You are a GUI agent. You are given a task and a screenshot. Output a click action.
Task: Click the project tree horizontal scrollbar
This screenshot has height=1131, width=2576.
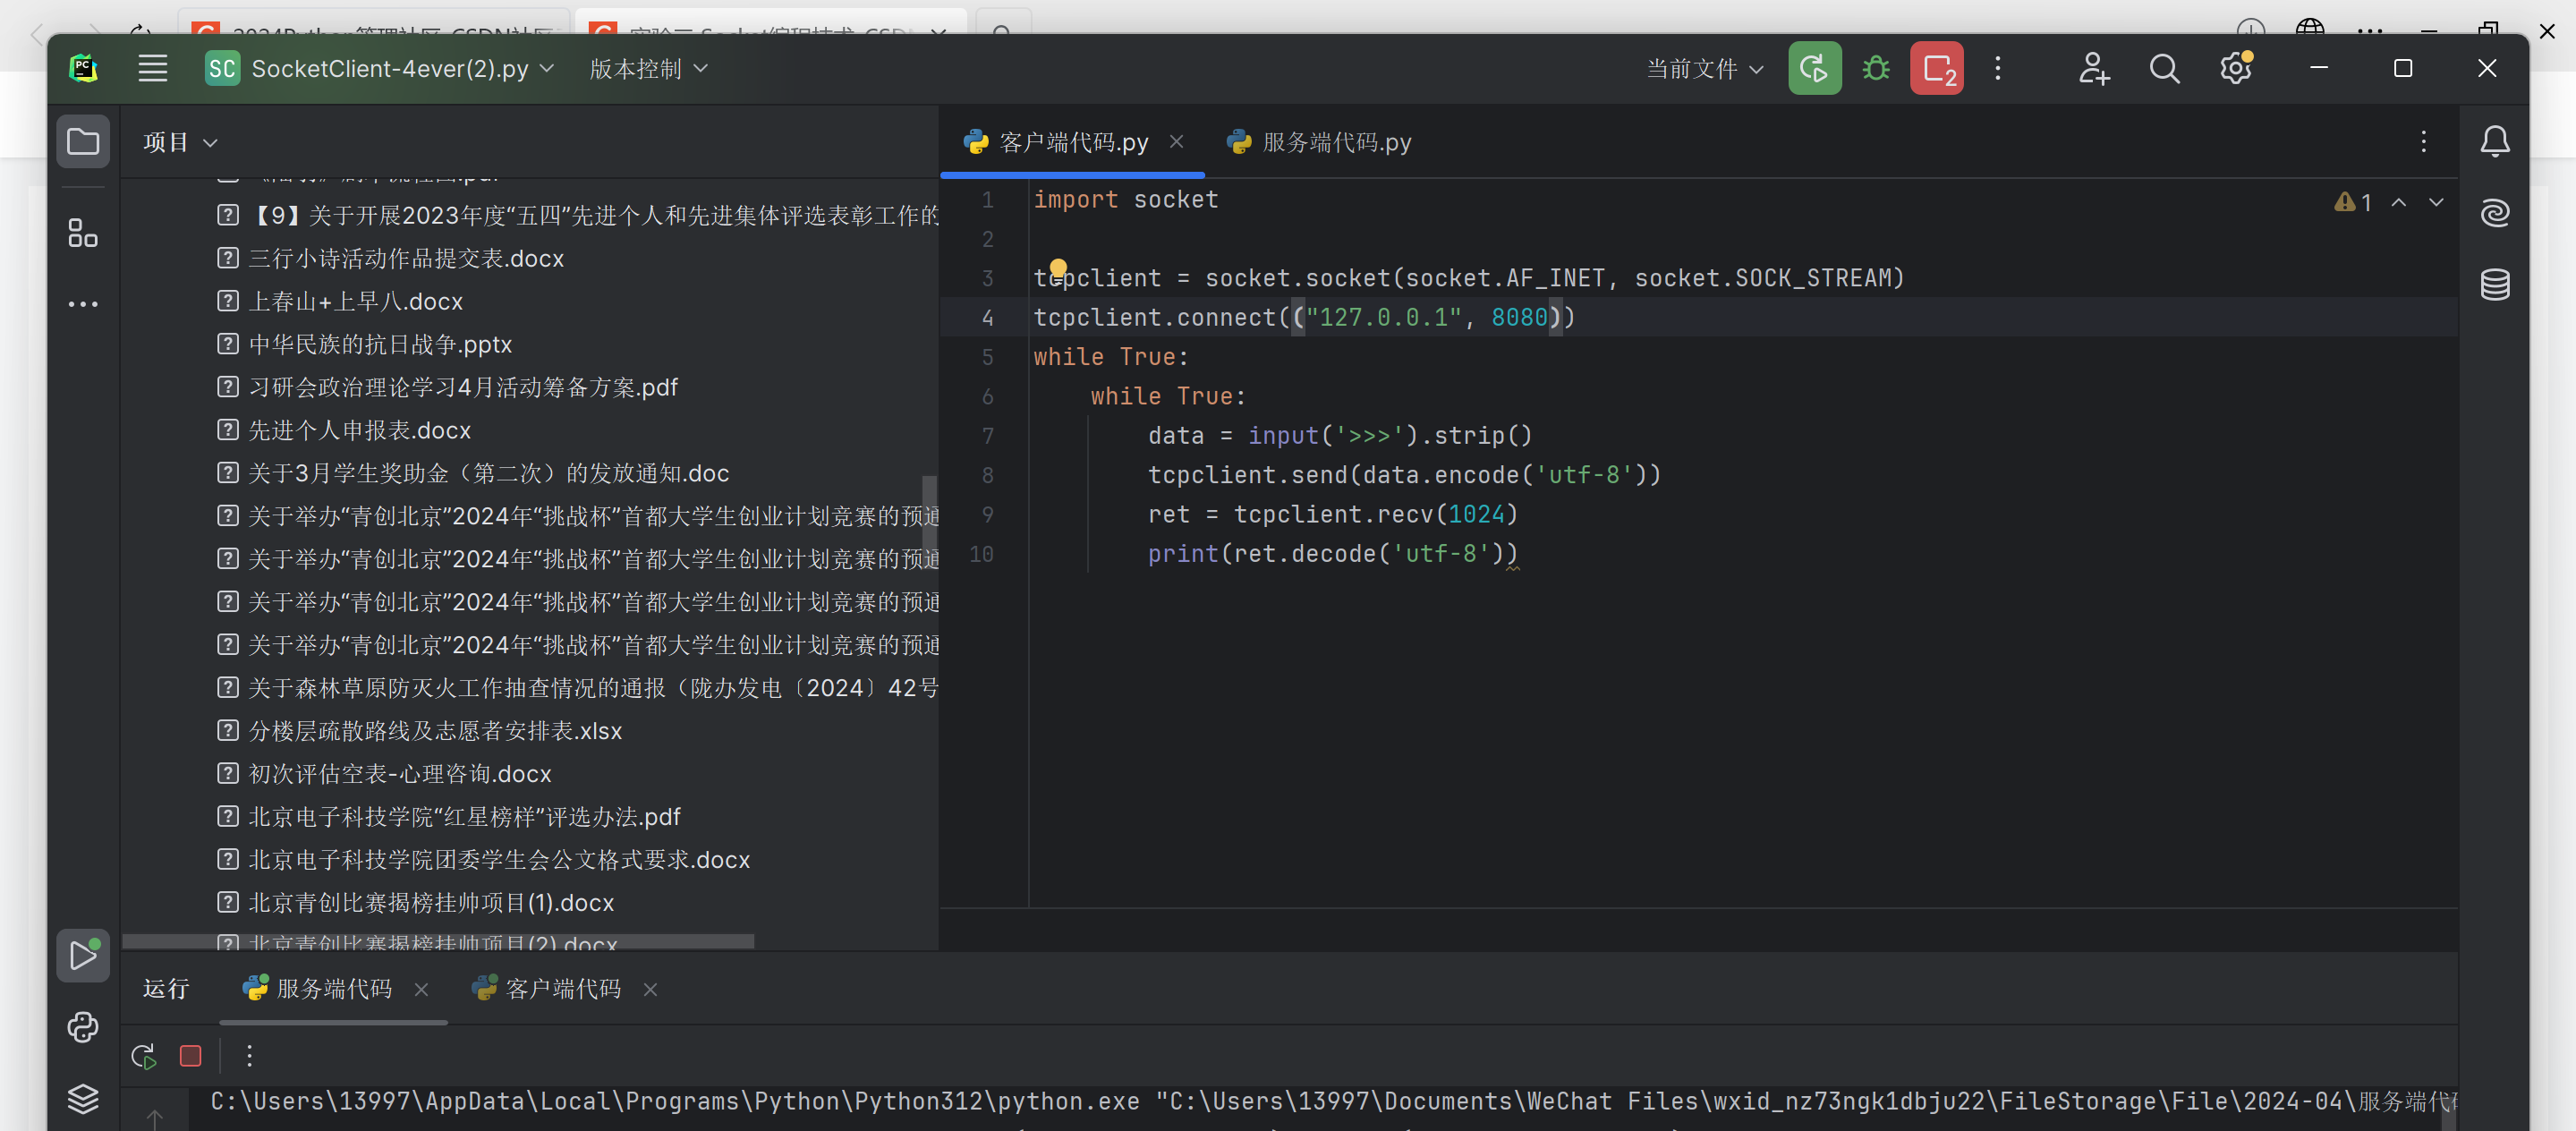(438, 941)
